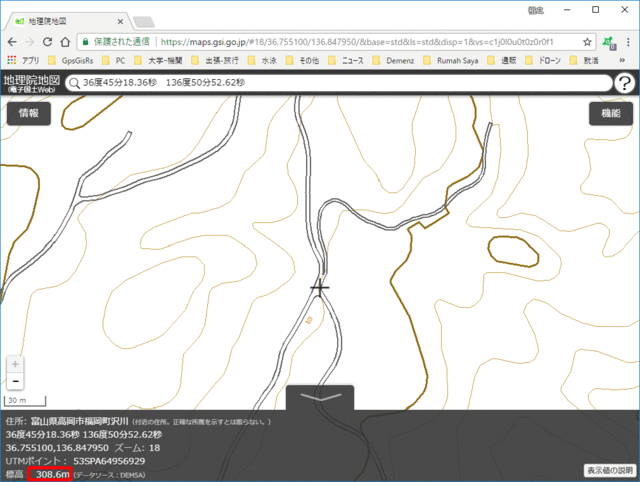Click the ズーム: 18 zoom level text
Image resolution: width=640 pixels, height=482 pixels.
137,448
